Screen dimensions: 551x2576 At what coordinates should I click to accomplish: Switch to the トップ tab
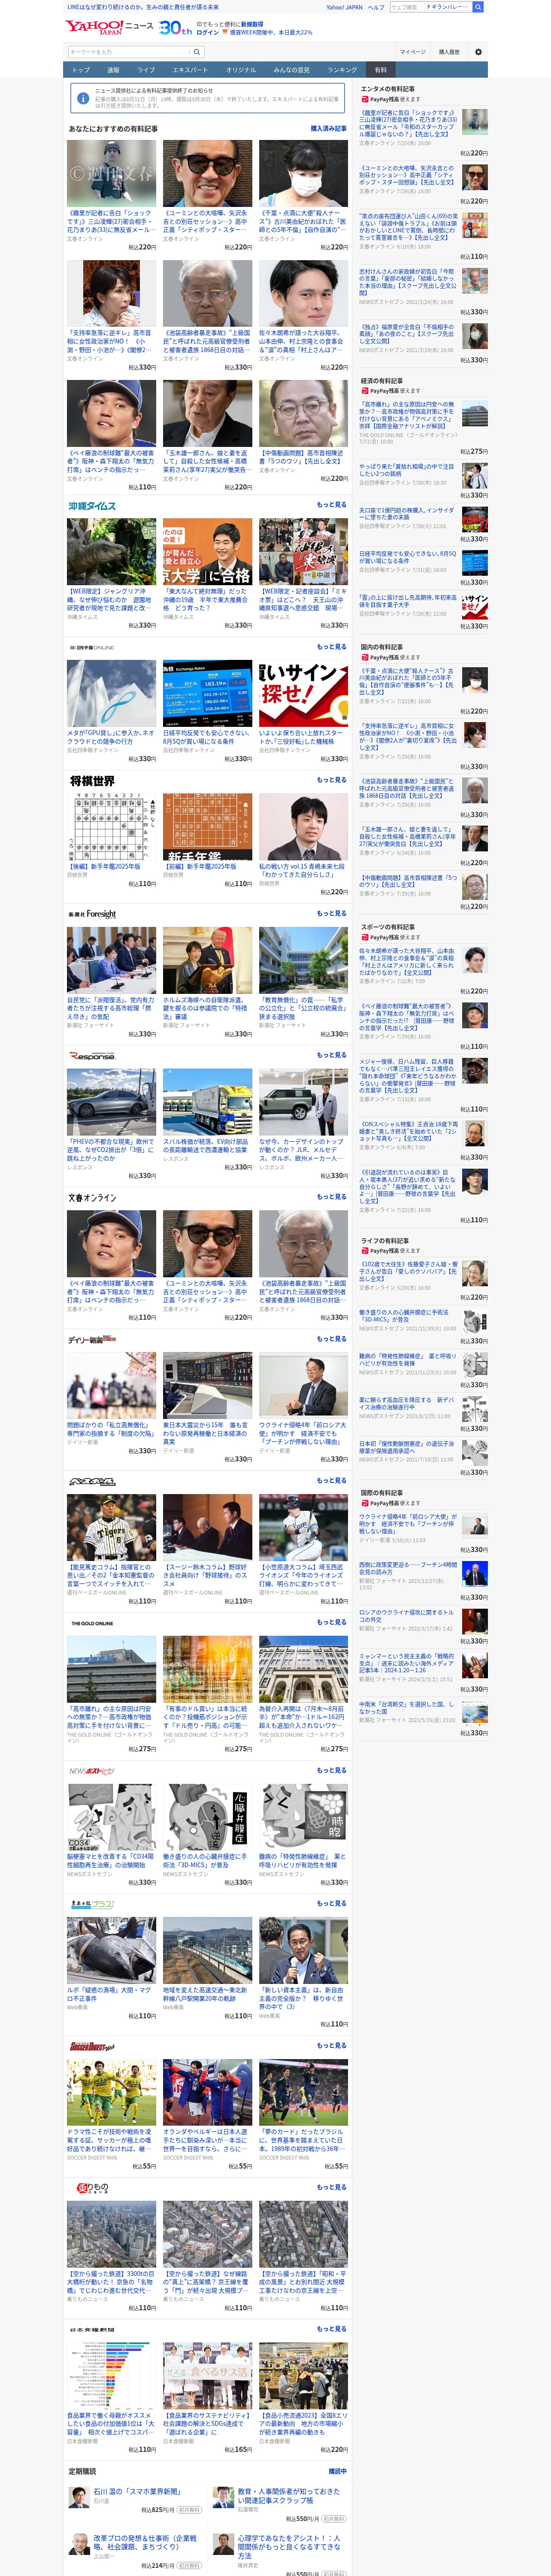click(x=81, y=70)
